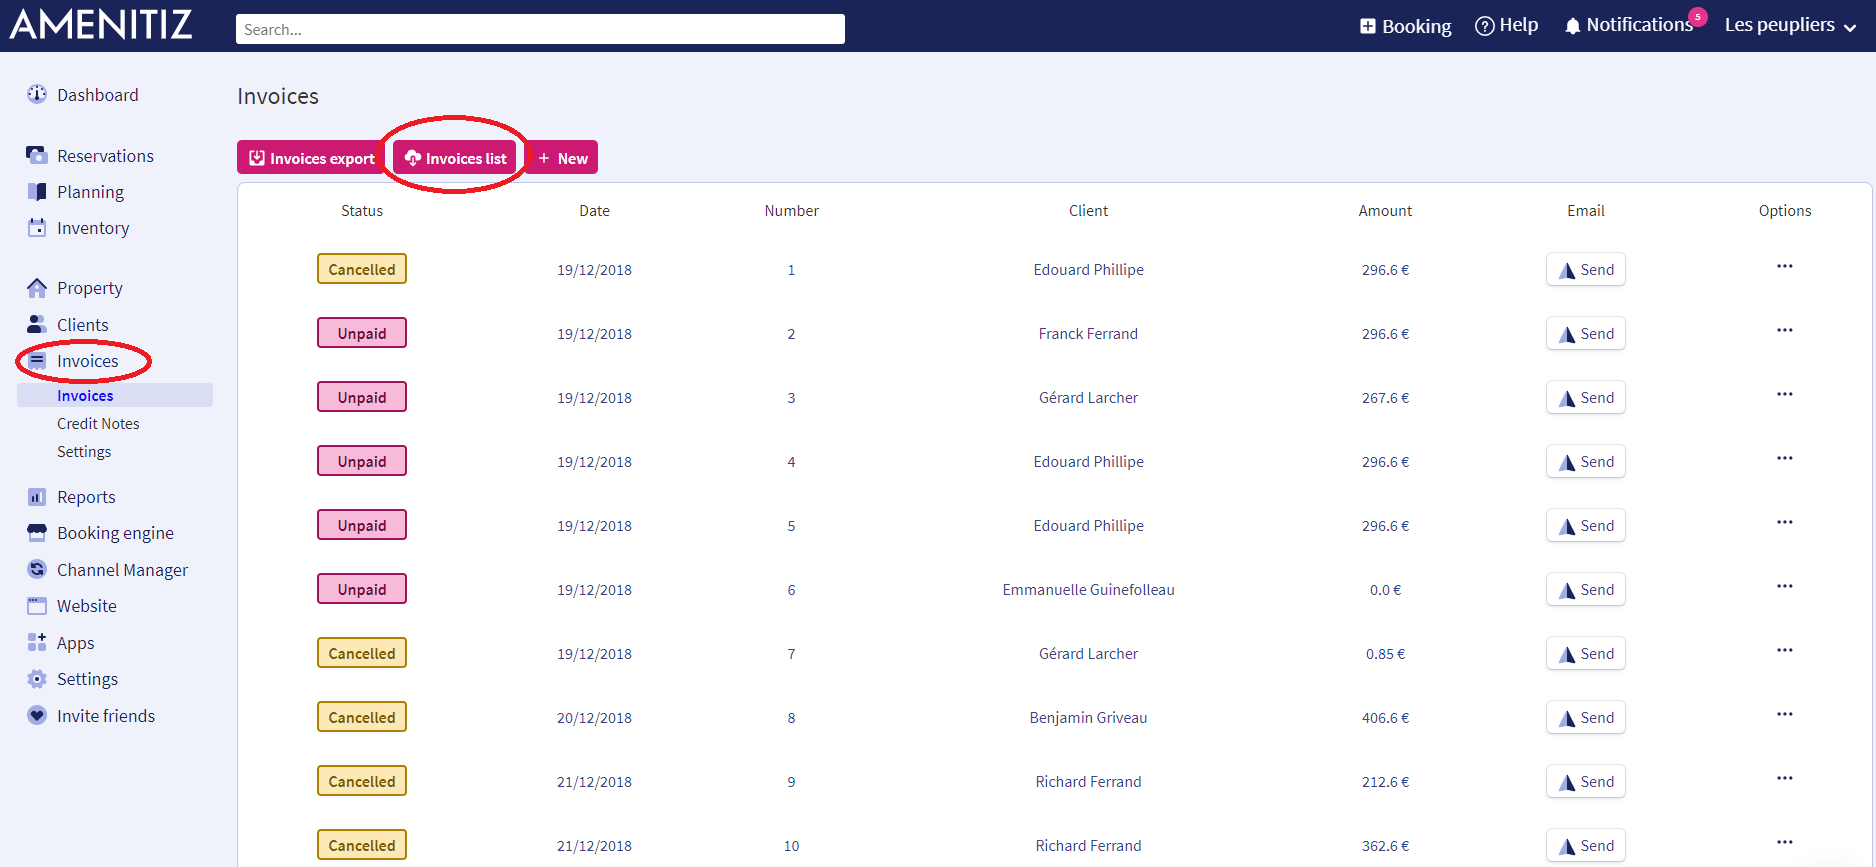This screenshot has height=867, width=1876.
Task: Open options dots for invoice number 7
Action: 1785,650
